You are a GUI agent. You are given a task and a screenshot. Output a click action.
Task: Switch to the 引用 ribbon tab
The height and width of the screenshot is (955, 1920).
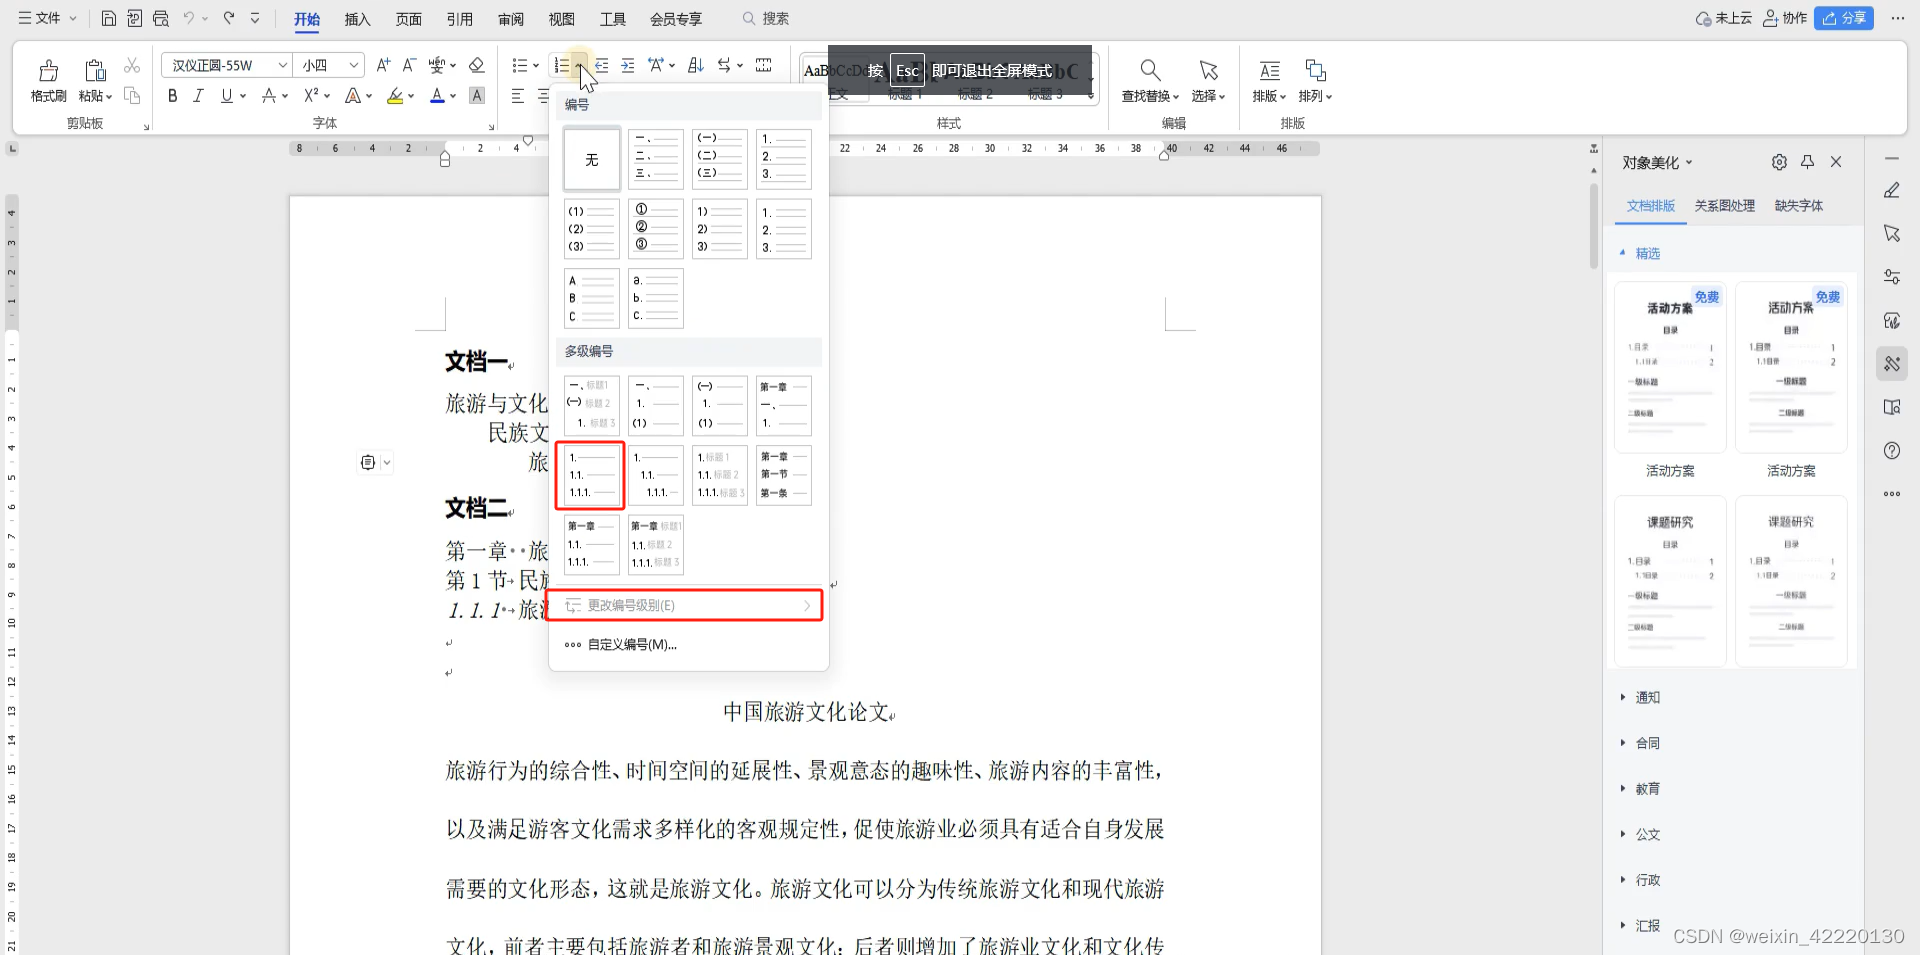(460, 19)
